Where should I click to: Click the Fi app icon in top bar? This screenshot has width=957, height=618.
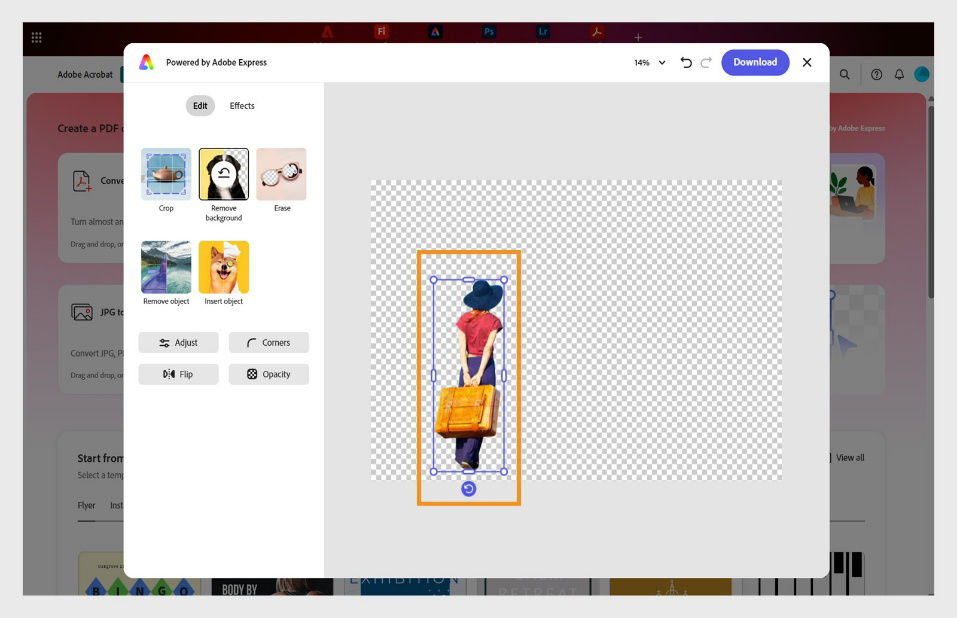381,32
